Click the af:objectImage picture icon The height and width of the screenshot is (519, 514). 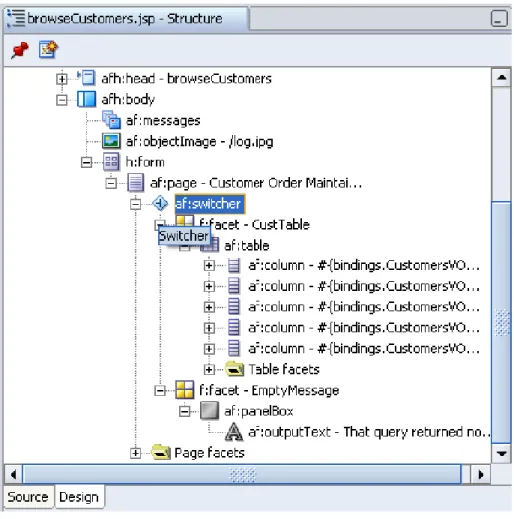click(111, 141)
